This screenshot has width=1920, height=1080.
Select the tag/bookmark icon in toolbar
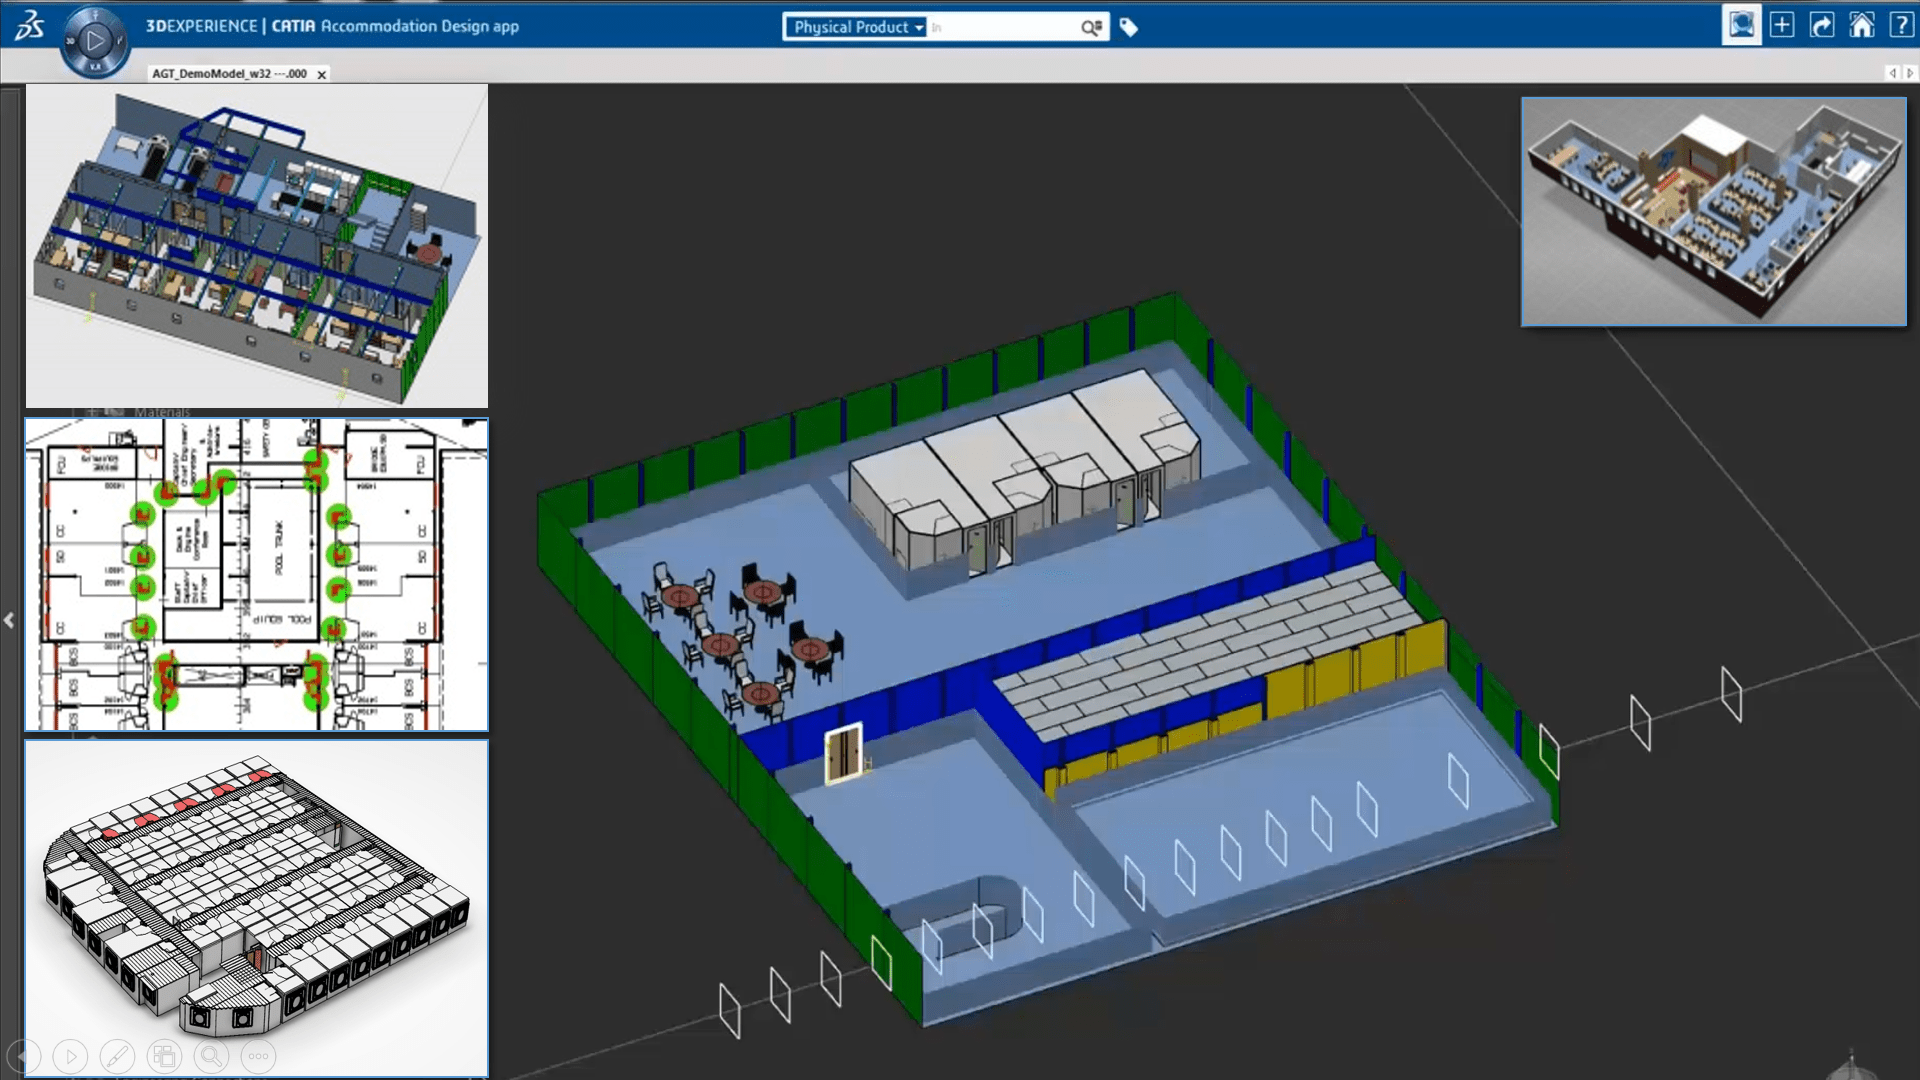1130,26
